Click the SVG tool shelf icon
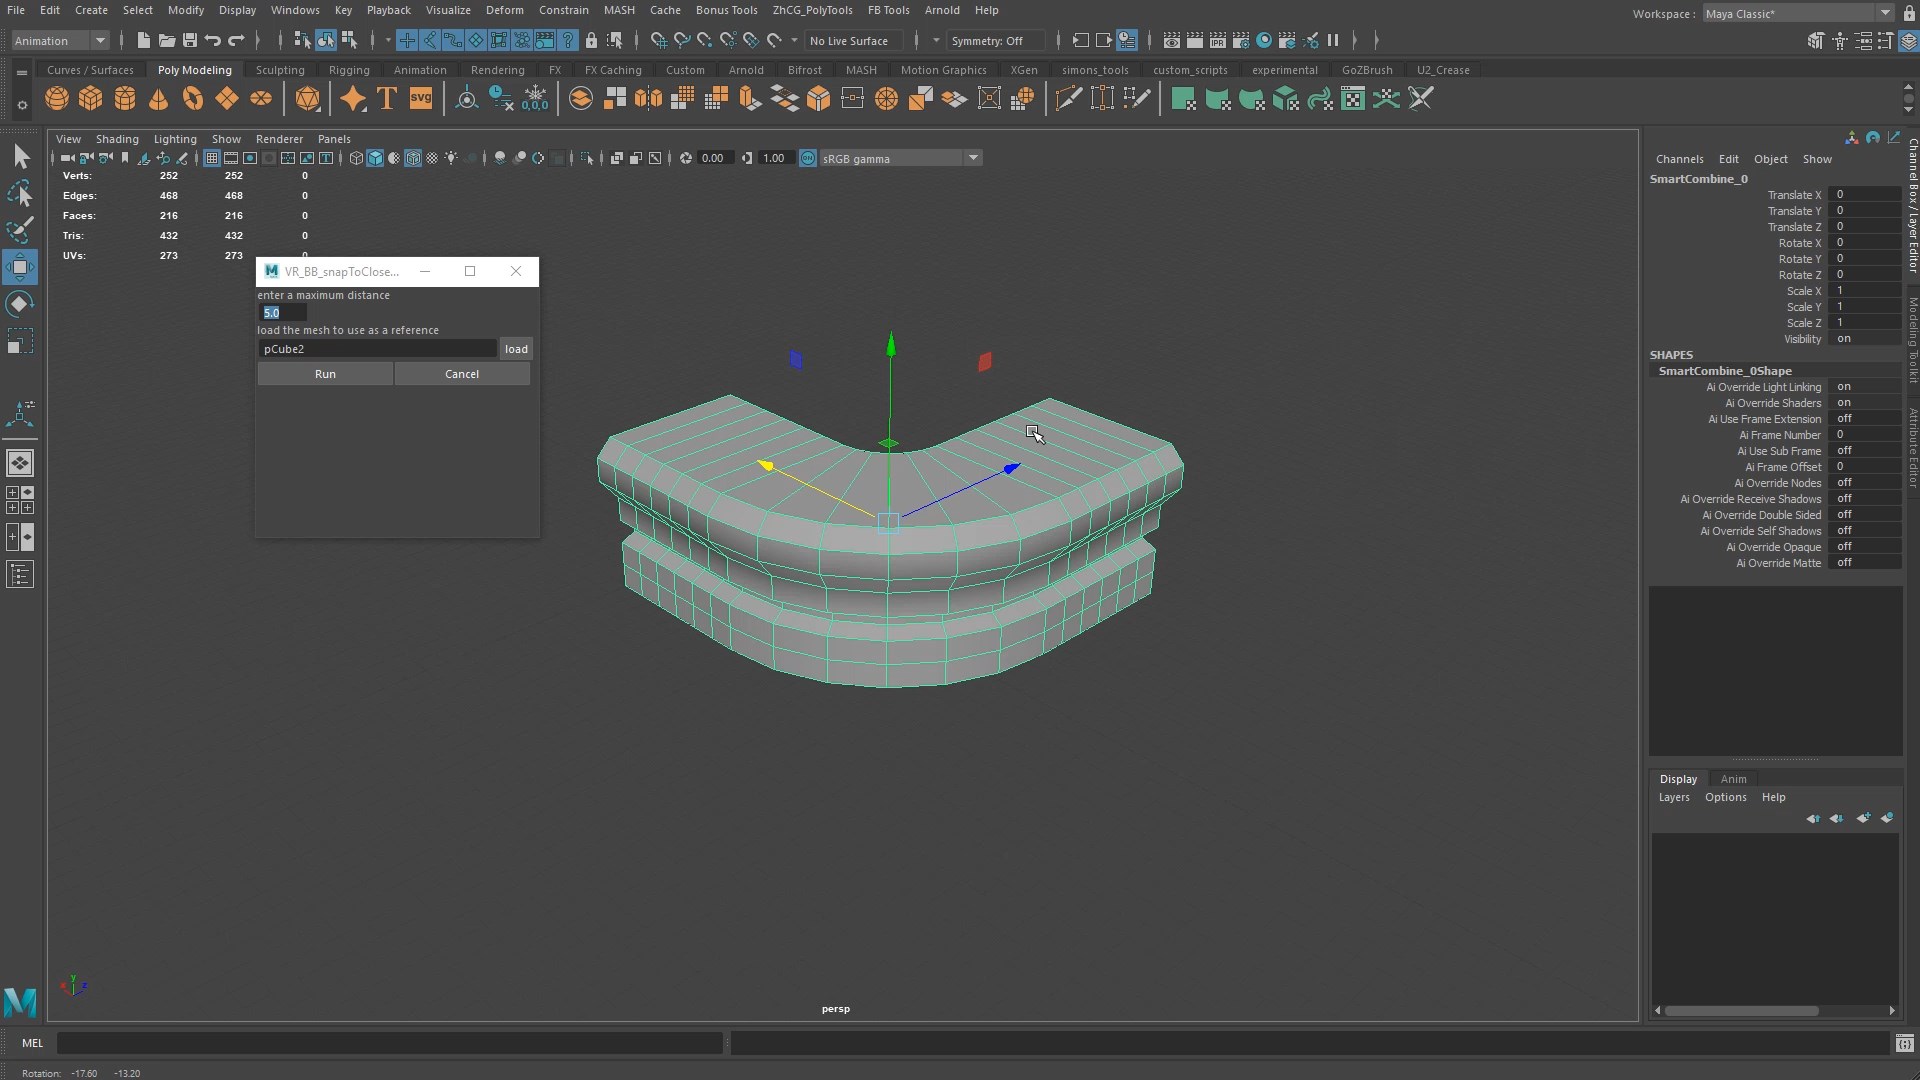This screenshot has width=1920, height=1080. point(421,99)
